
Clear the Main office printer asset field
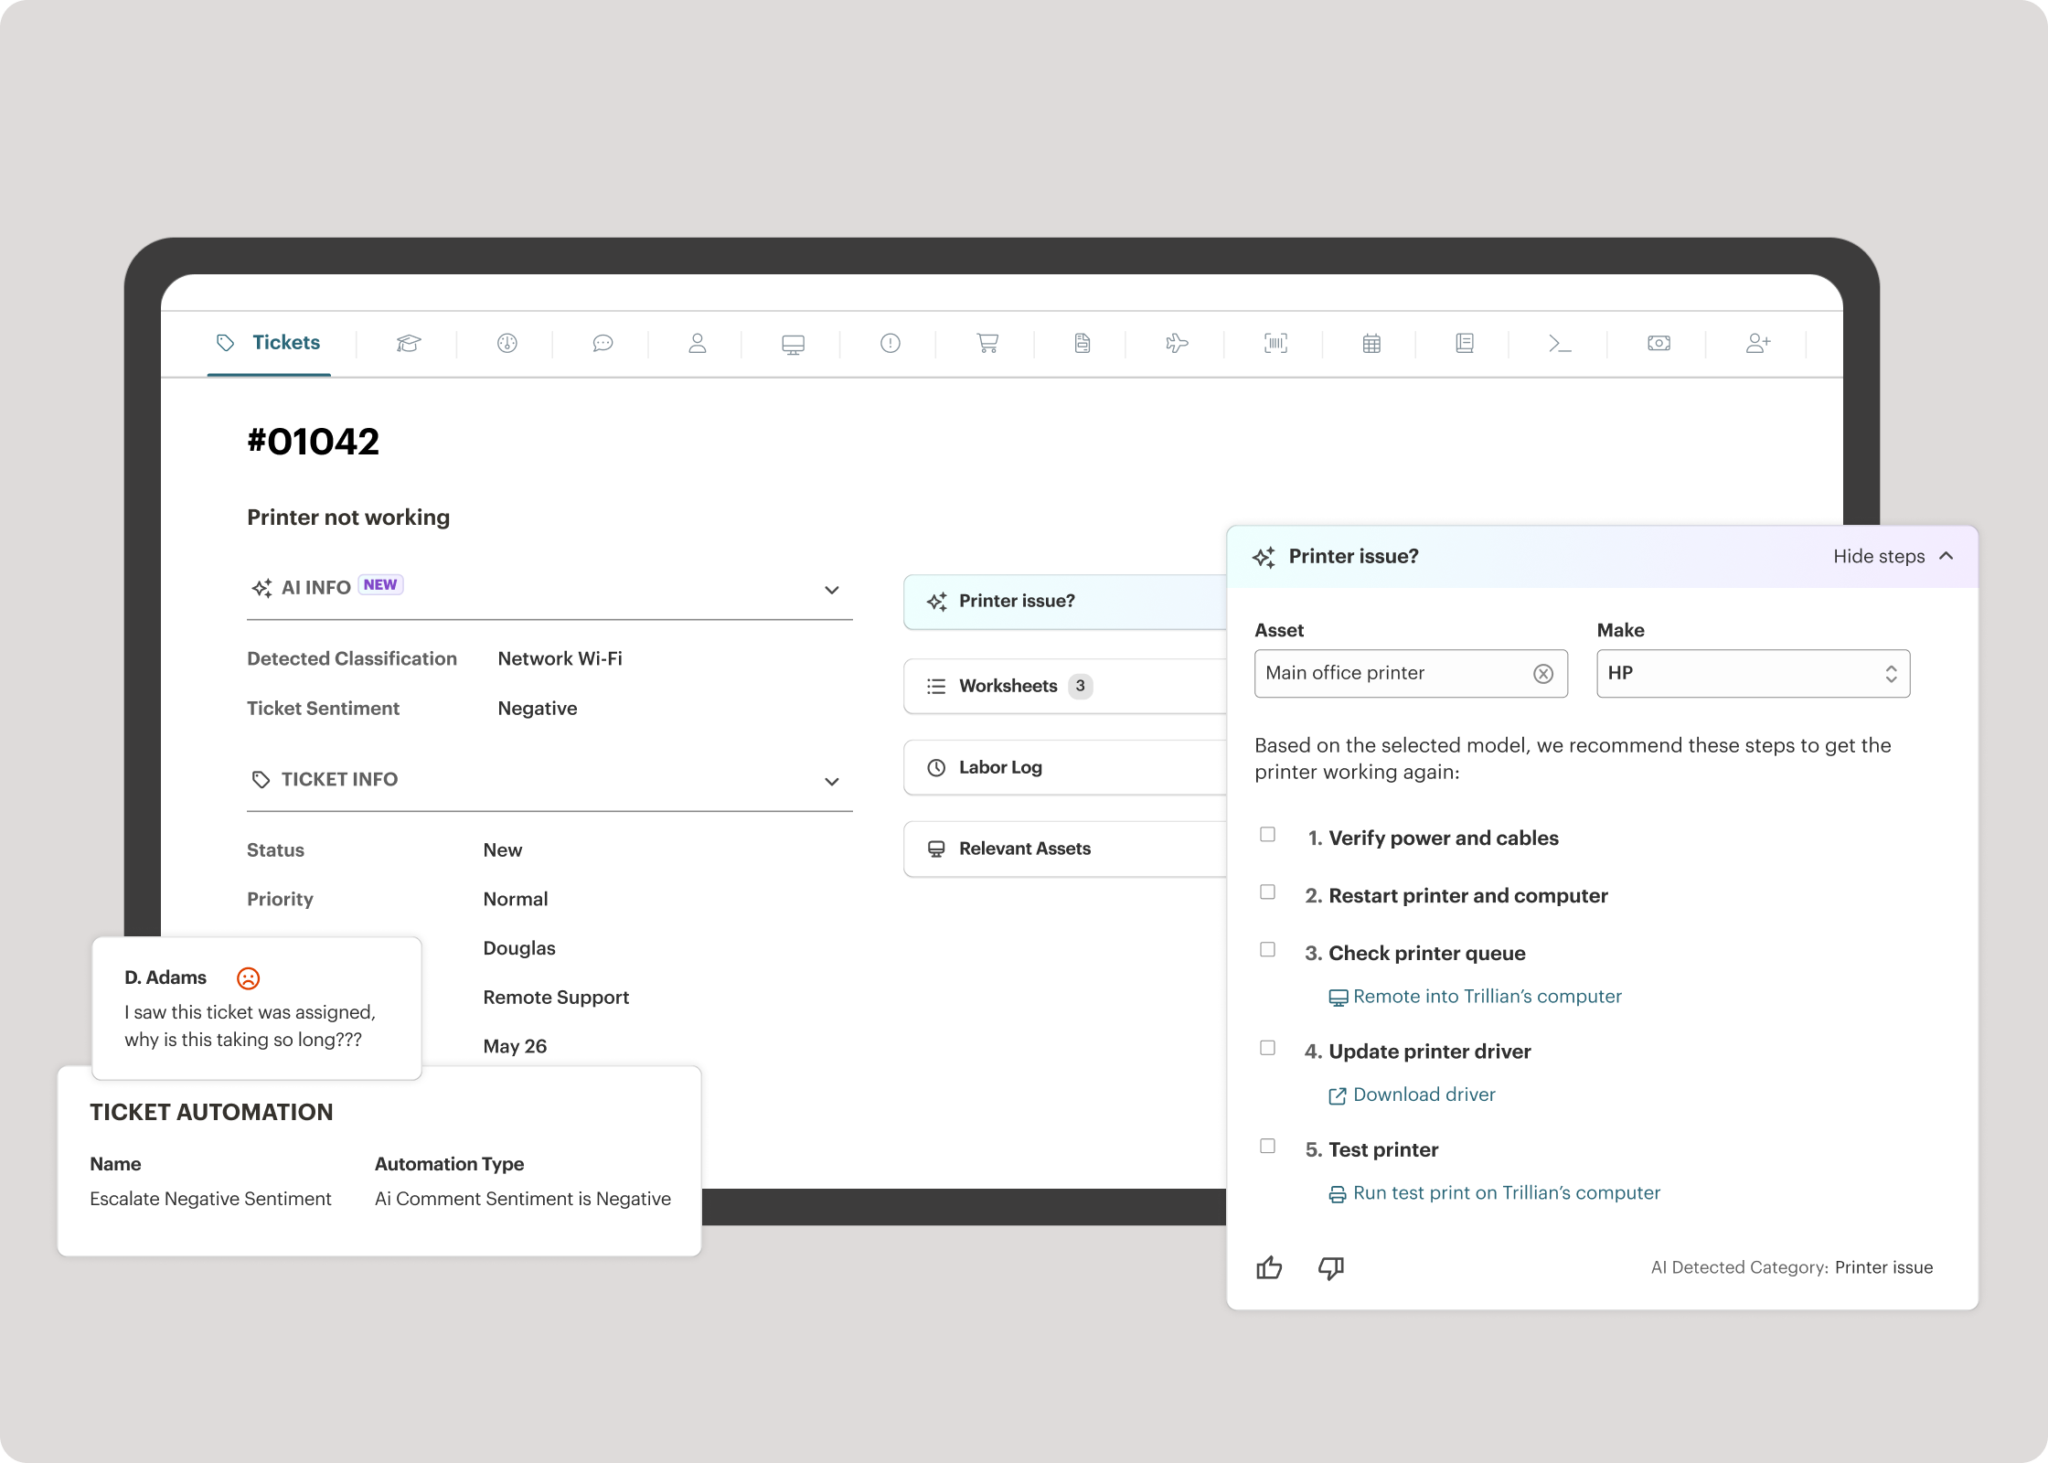pos(1544,673)
